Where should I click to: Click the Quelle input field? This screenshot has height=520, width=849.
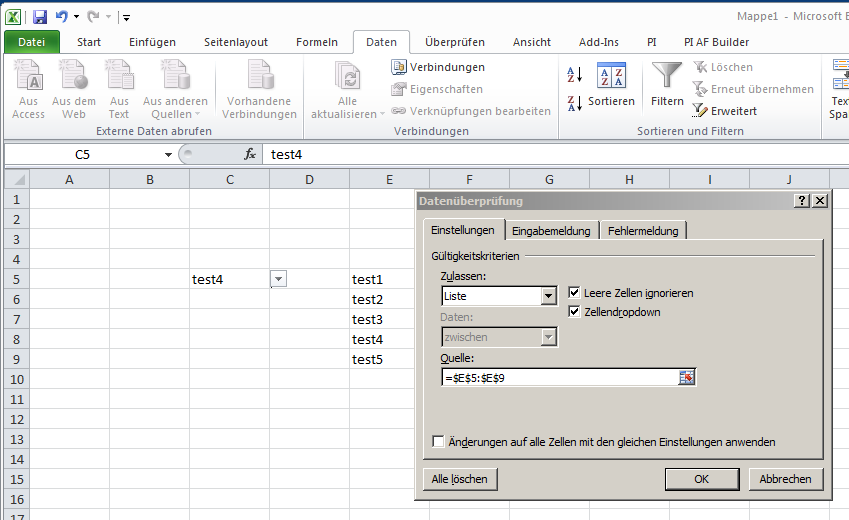[x=560, y=378]
